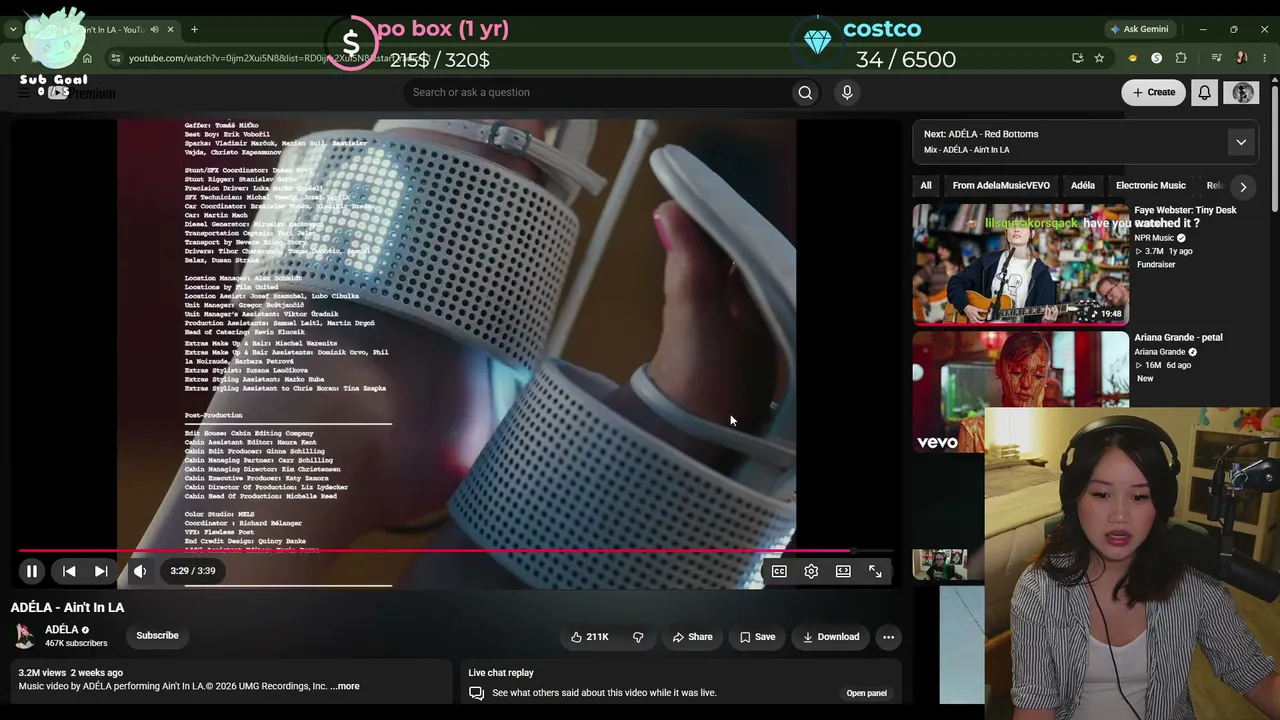Pause the video playback
Viewport: 1280px width, 720px height.
[x=32, y=571]
